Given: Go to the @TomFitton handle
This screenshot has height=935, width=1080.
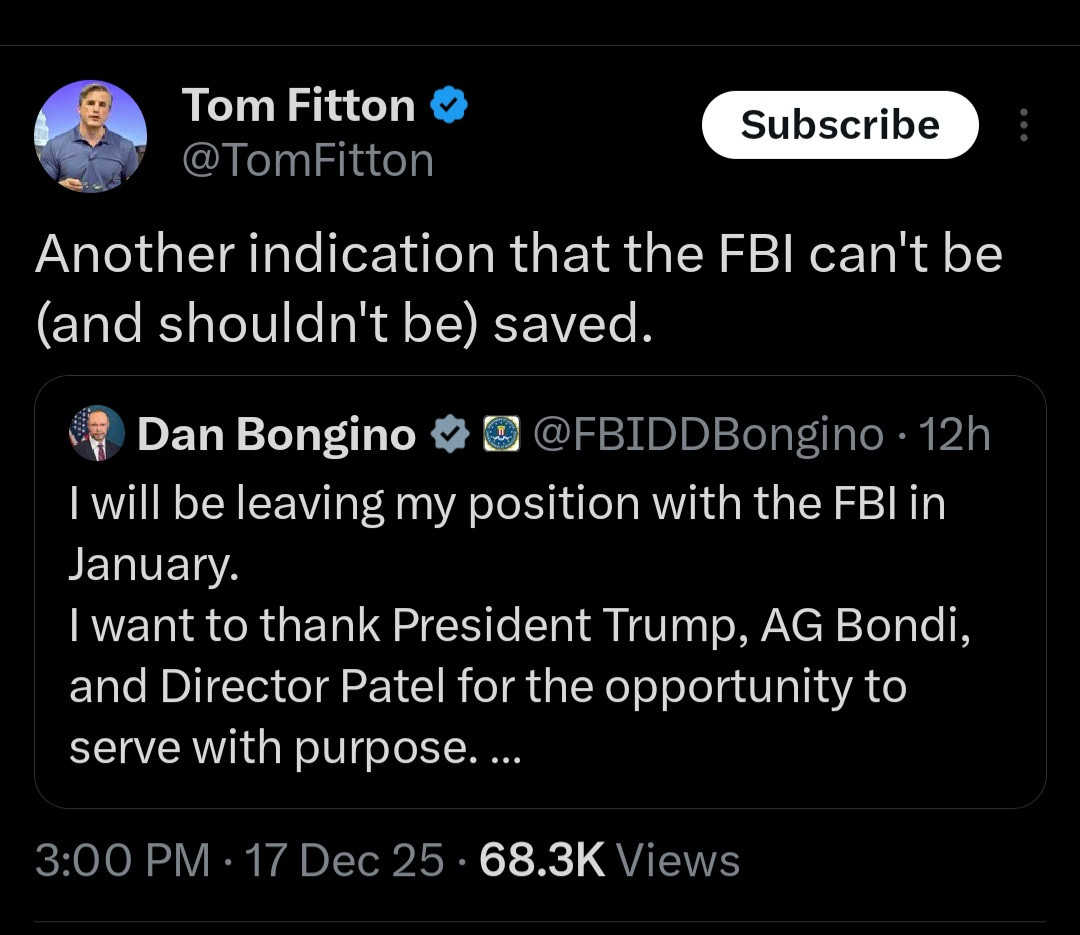Looking at the screenshot, I should coord(307,160).
